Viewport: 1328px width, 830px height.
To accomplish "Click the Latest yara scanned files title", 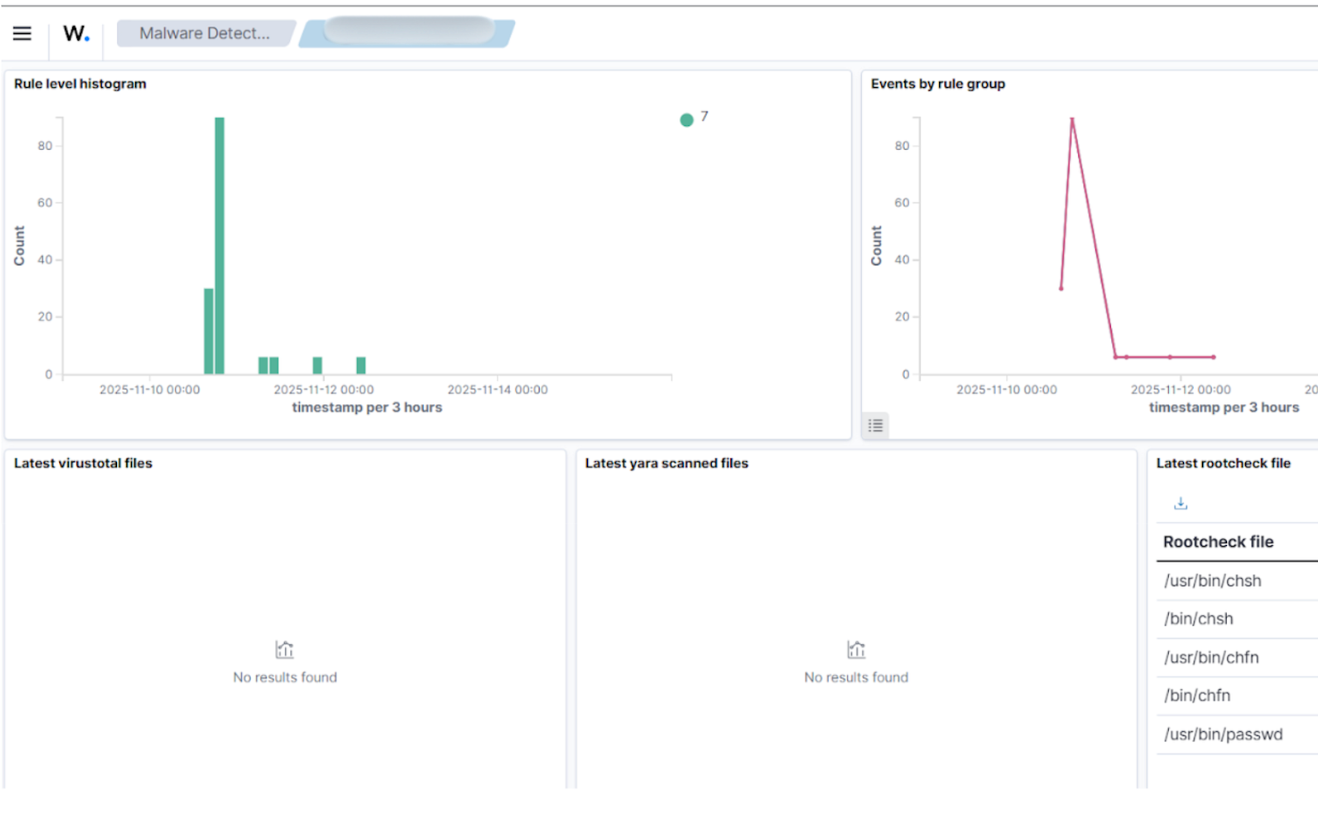I will point(666,463).
